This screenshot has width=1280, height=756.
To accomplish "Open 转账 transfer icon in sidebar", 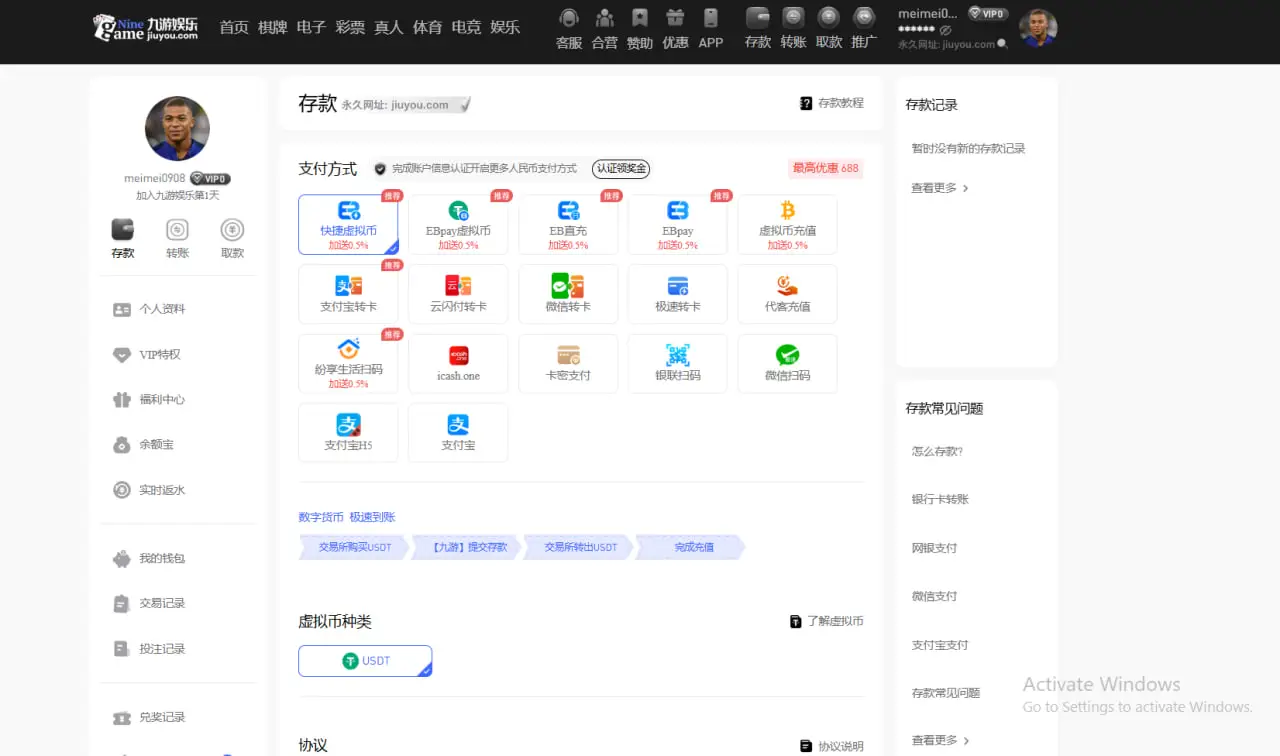I will click(x=178, y=237).
